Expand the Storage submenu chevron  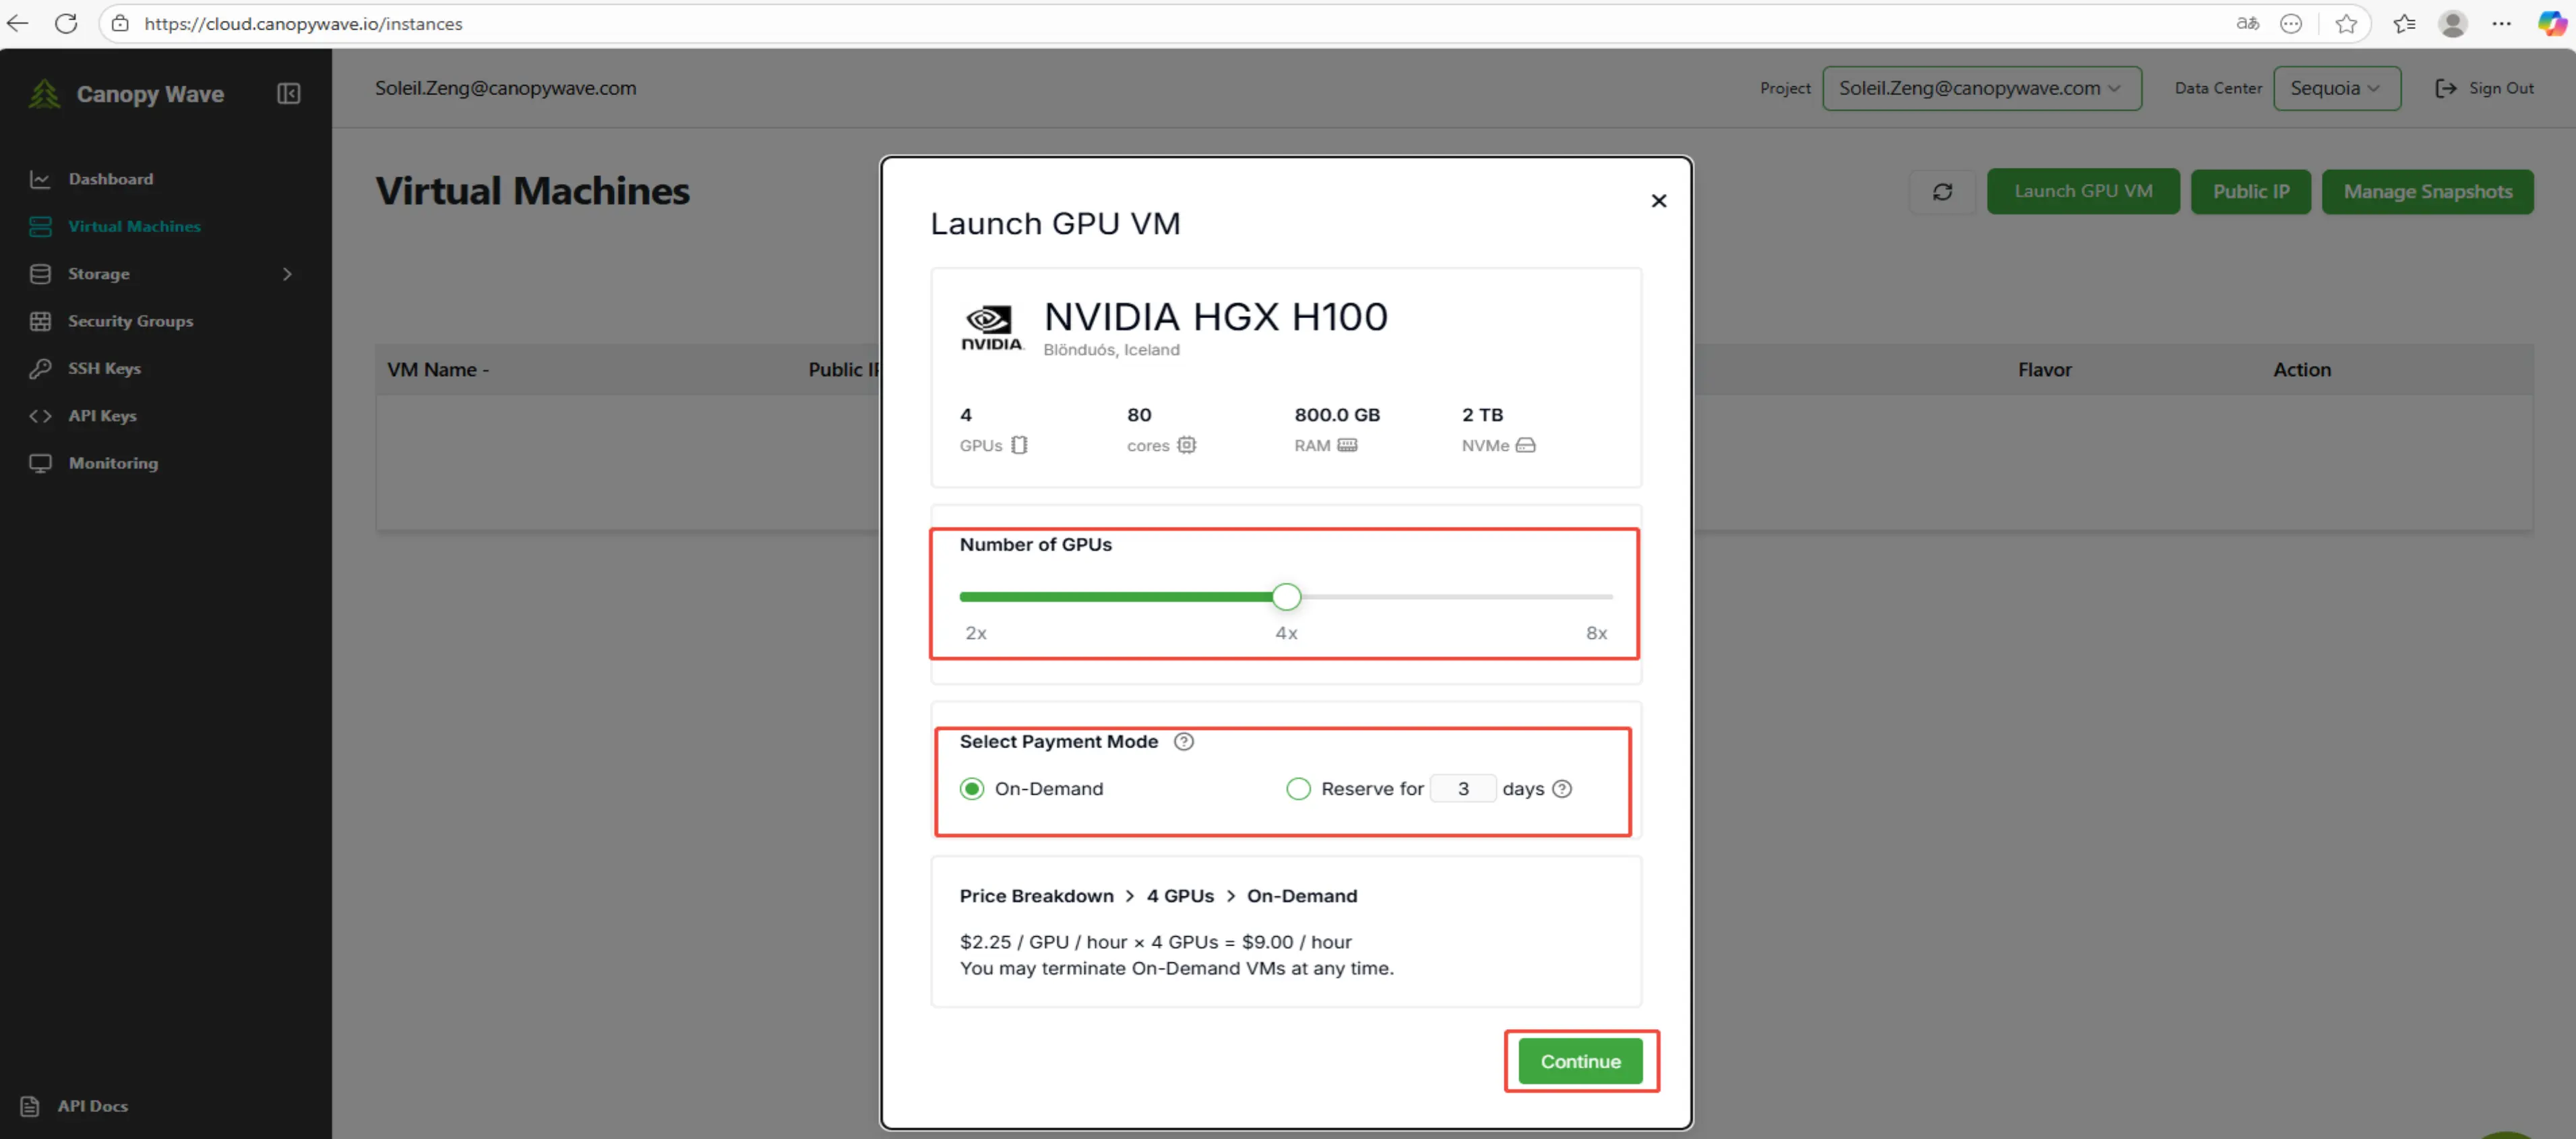click(287, 274)
